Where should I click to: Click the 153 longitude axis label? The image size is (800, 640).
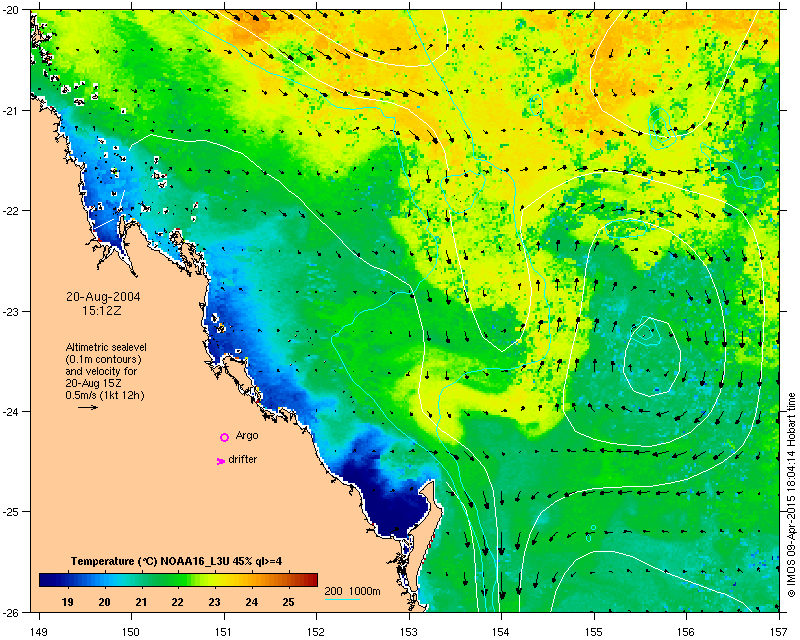(409, 632)
